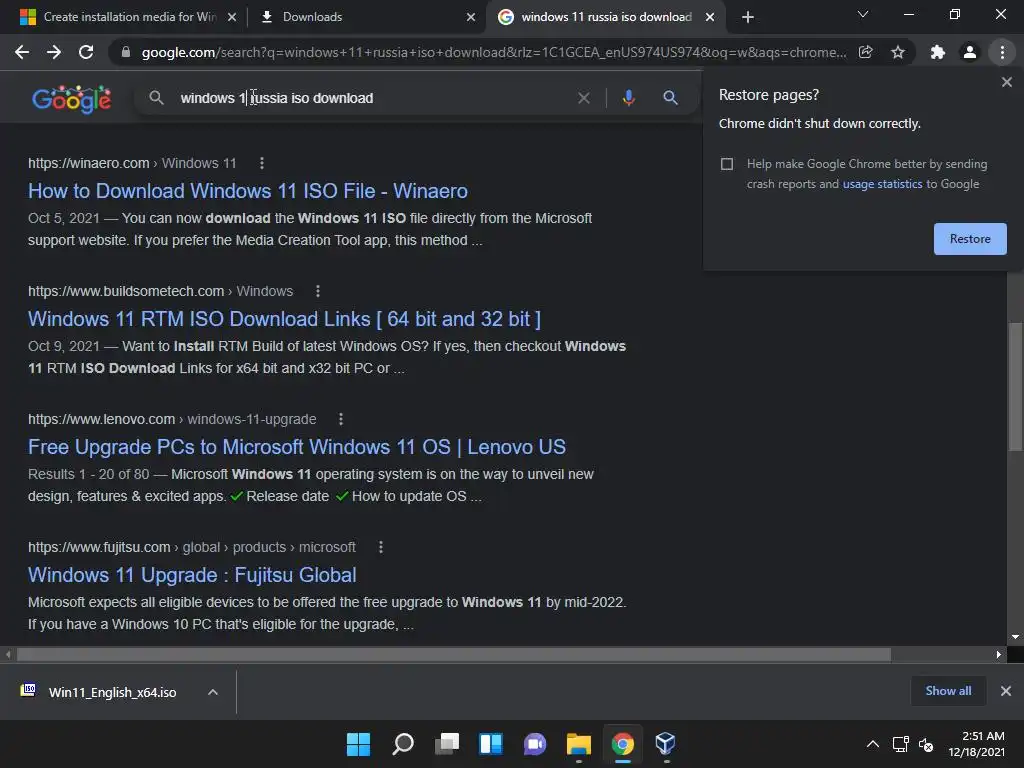Open new browser tab with plus
The width and height of the screenshot is (1024, 768).
pos(748,18)
